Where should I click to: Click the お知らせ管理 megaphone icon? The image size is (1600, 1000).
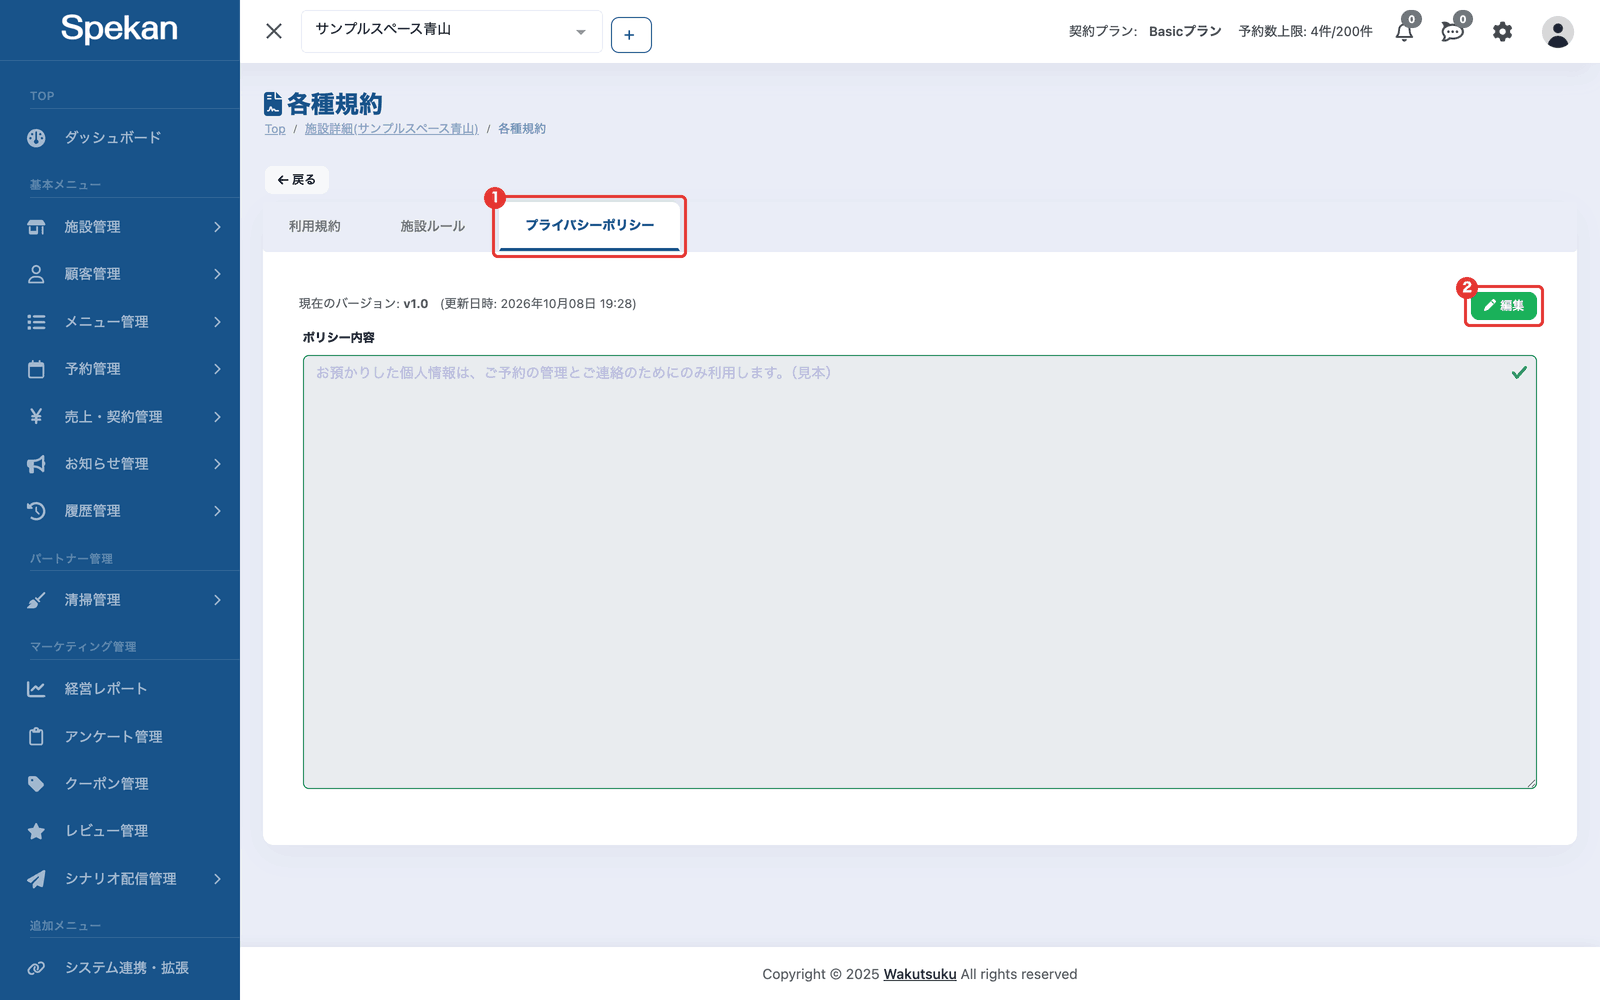[36, 464]
